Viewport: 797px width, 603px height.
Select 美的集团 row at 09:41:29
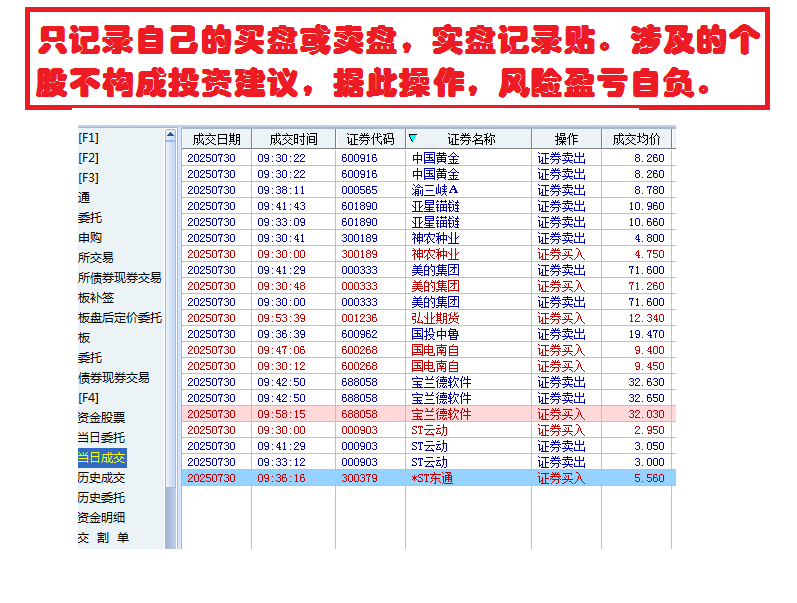[x=428, y=270]
